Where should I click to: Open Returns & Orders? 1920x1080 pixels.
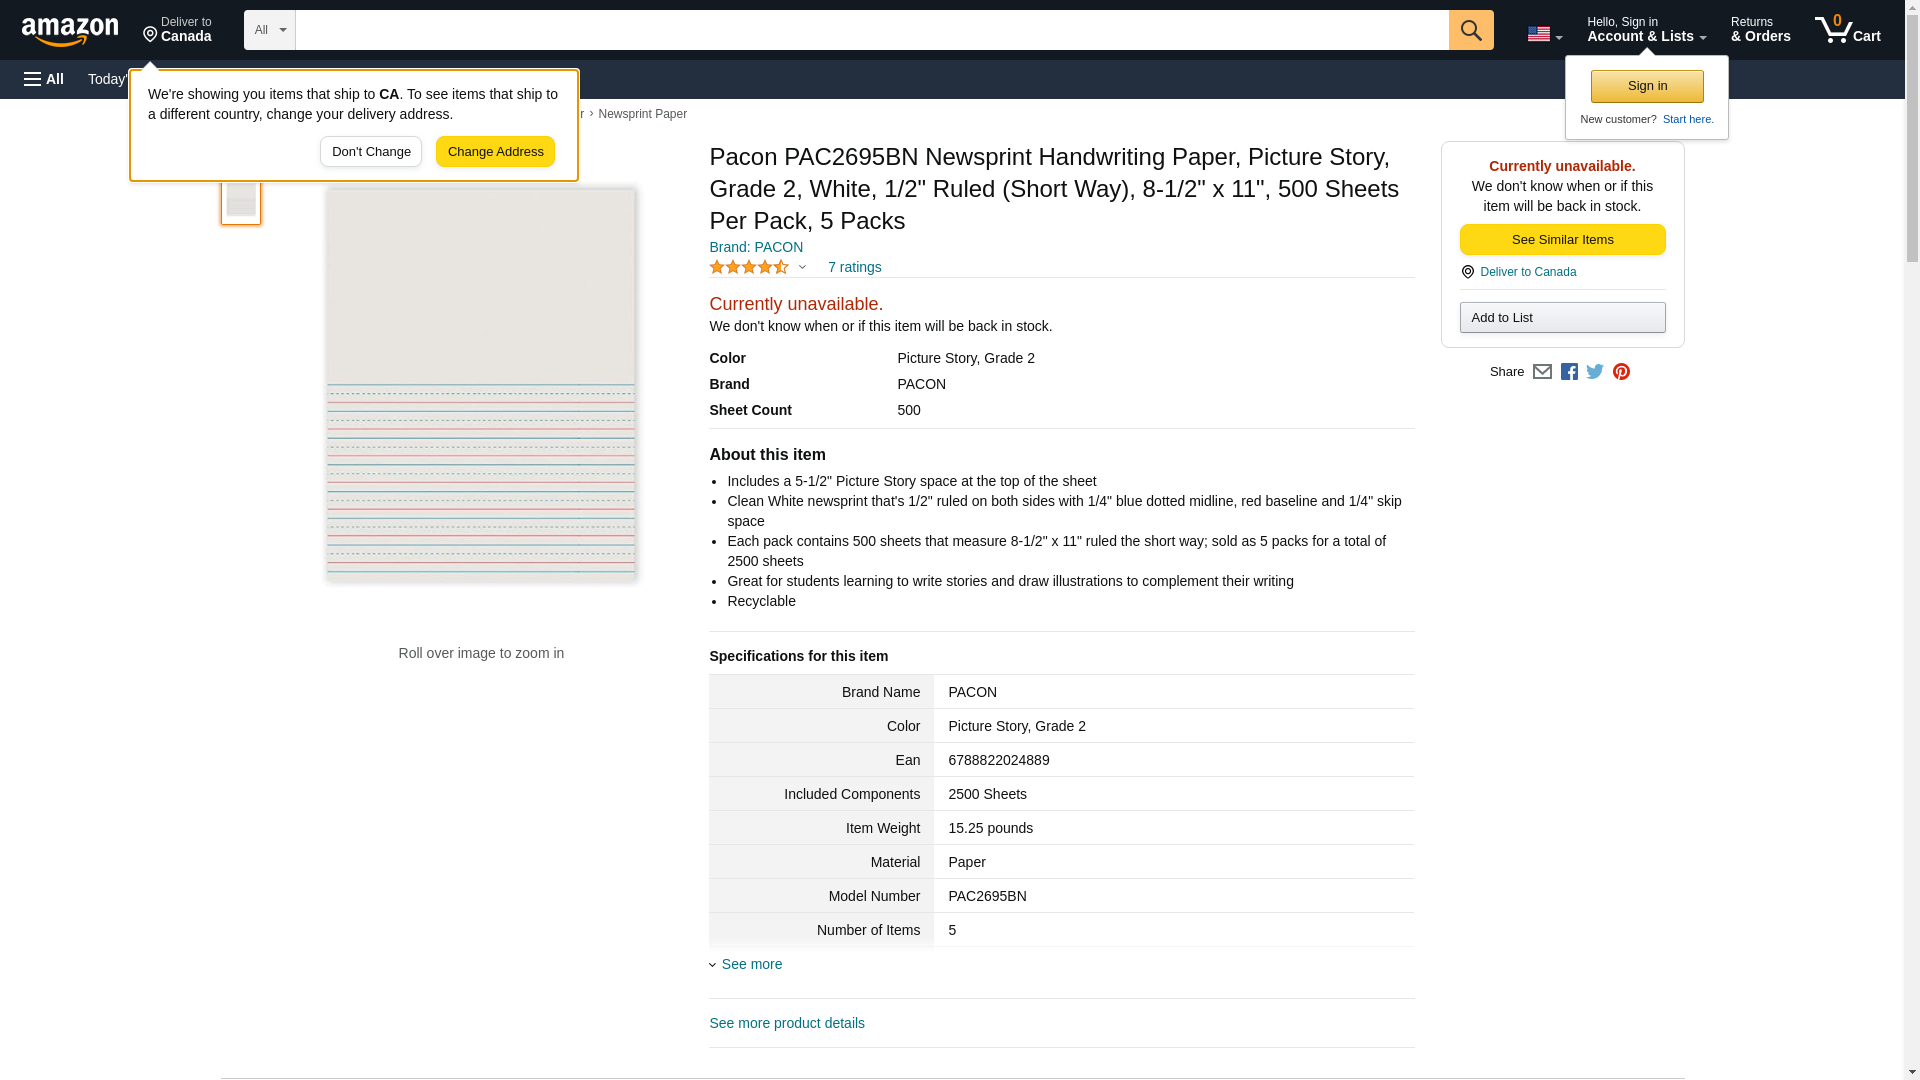click(1760, 30)
